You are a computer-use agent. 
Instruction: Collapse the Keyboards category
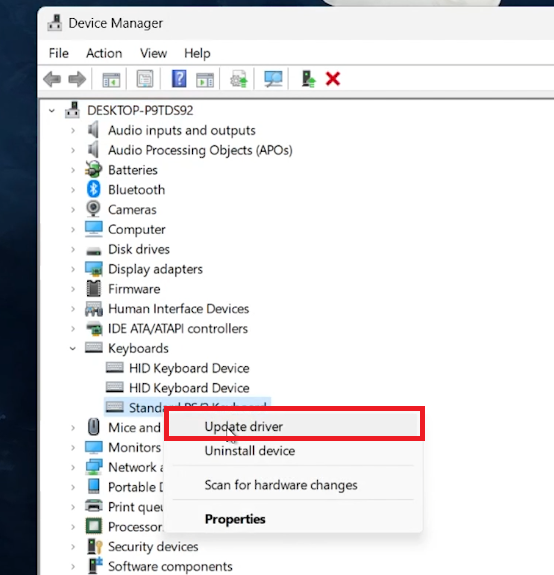tap(73, 348)
